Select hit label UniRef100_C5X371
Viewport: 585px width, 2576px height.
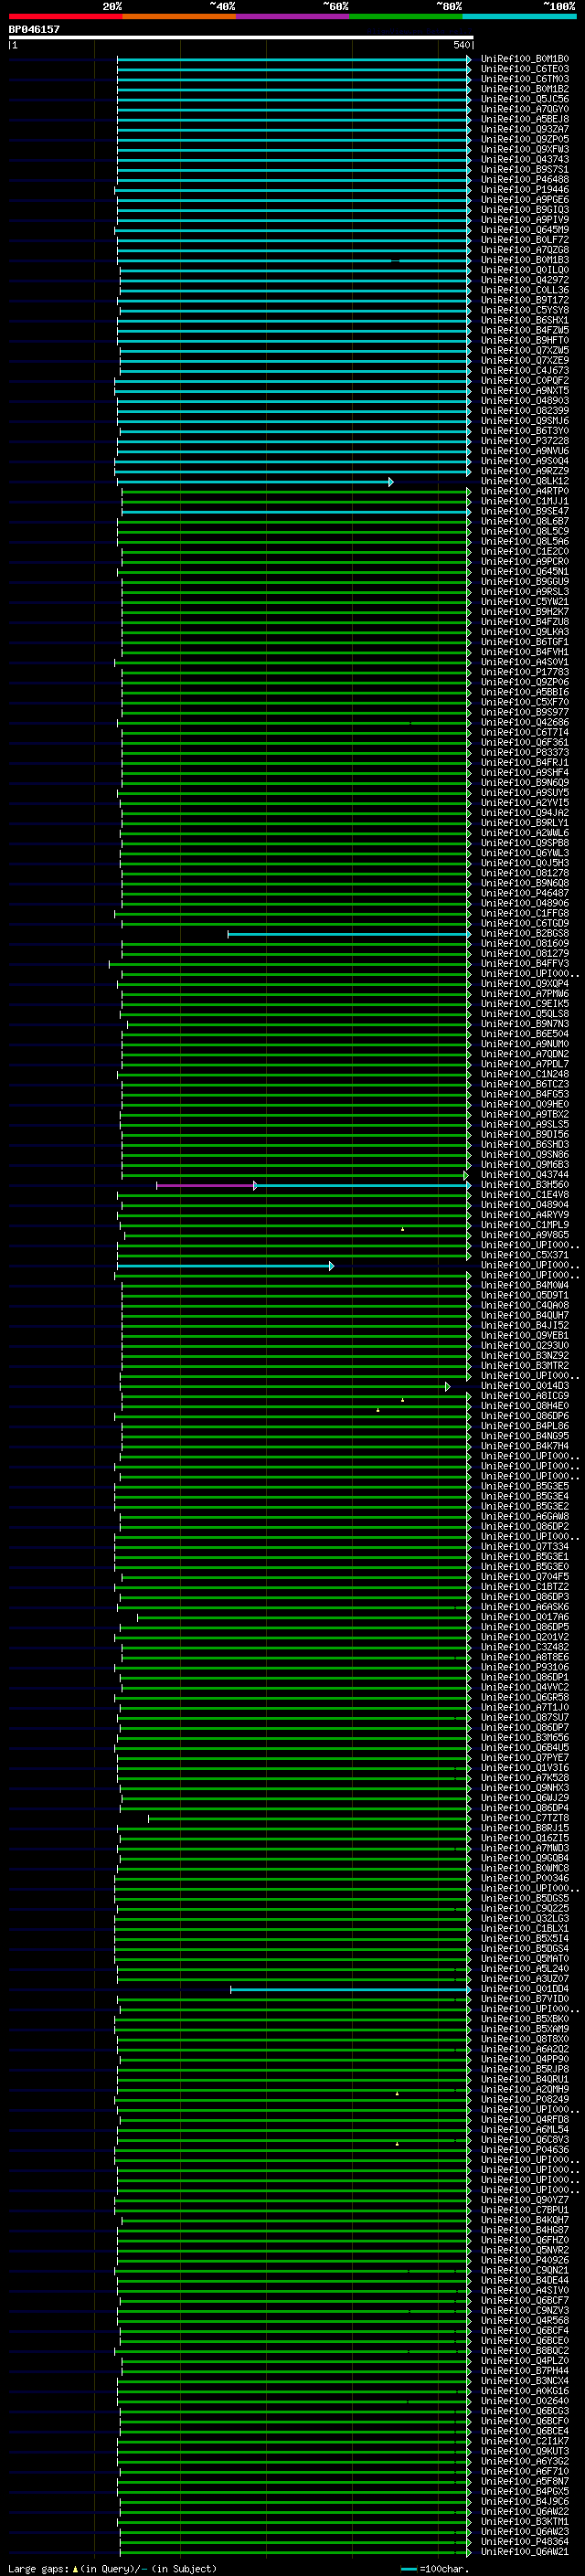(x=525, y=1256)
